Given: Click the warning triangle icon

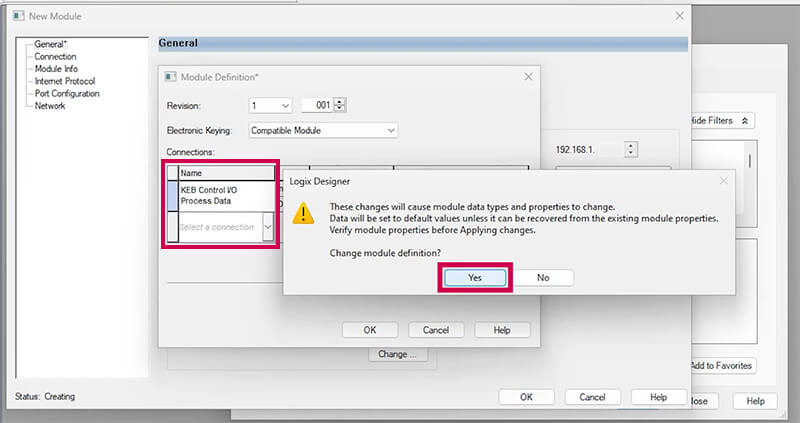Looking at the screenshot, I should (x=303, y=213).
